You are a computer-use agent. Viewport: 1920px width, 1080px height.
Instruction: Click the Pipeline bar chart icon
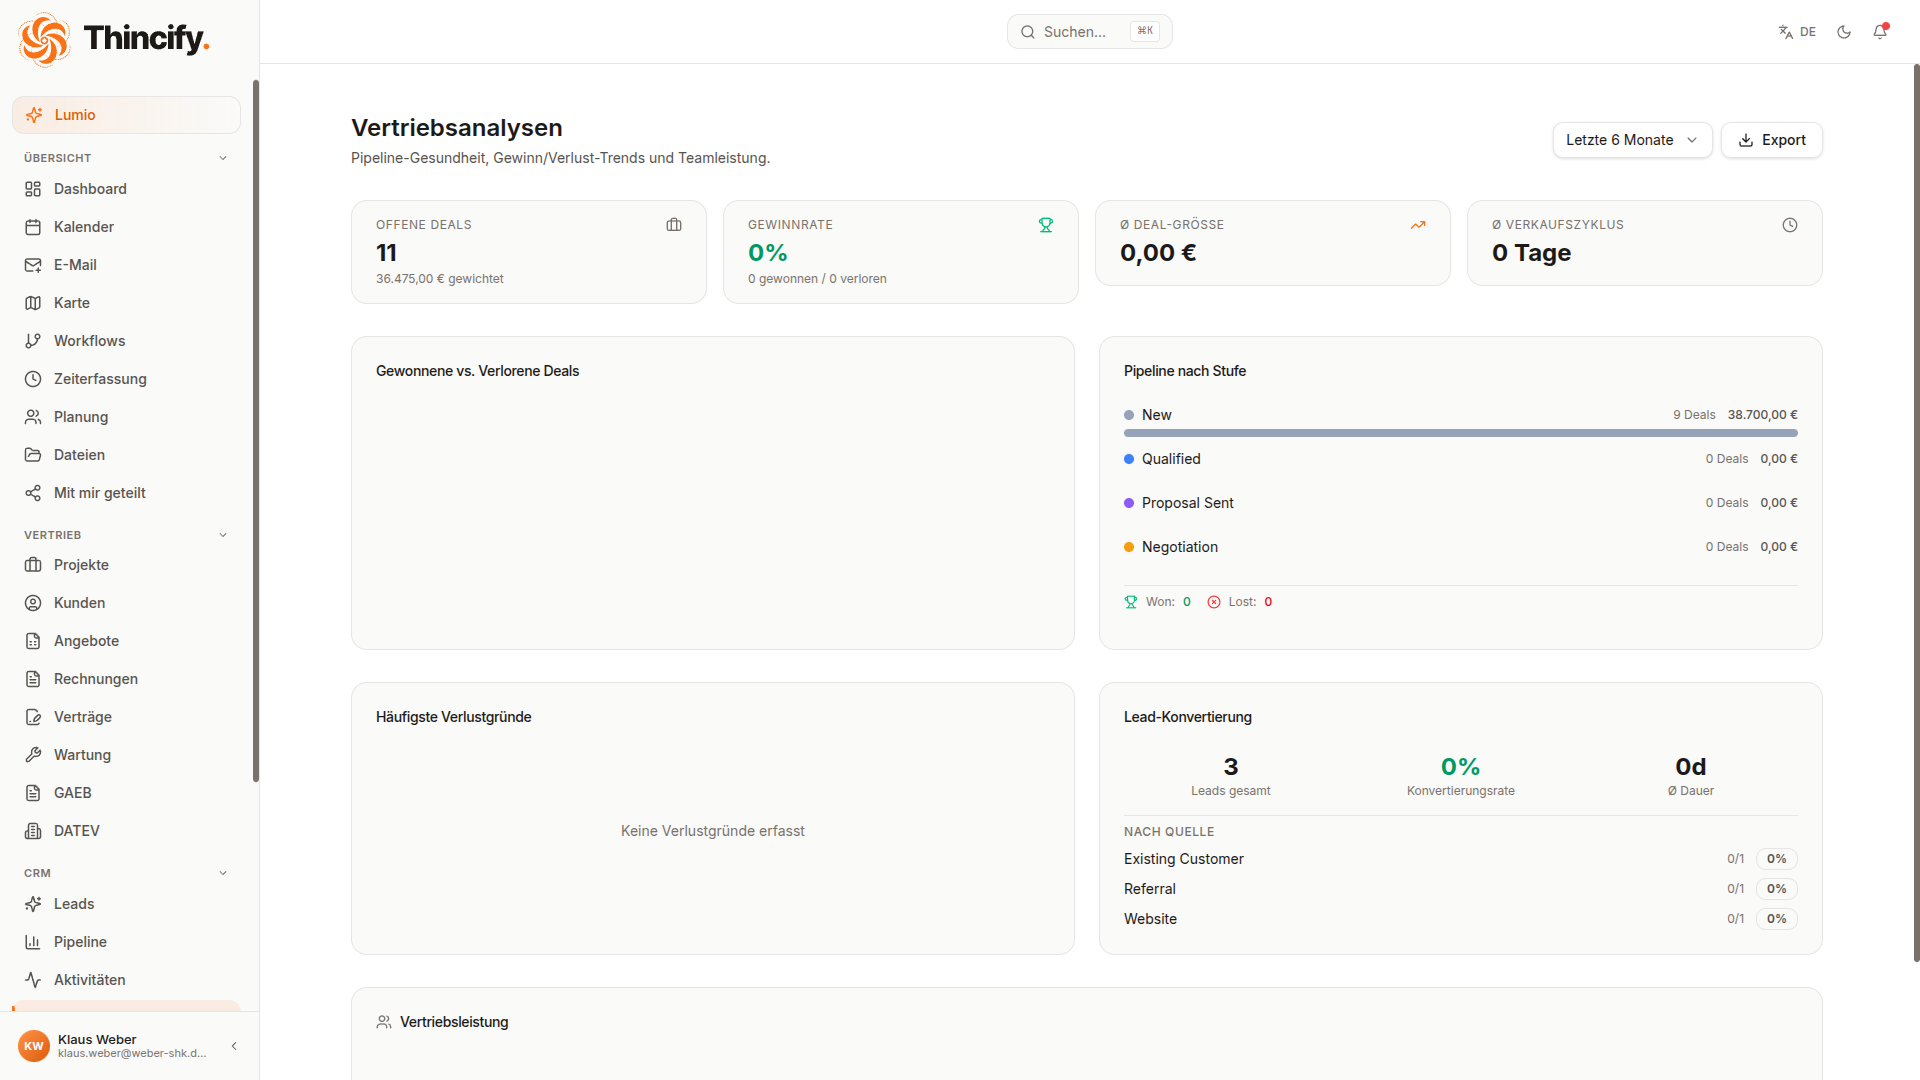(x=33, y=942)
